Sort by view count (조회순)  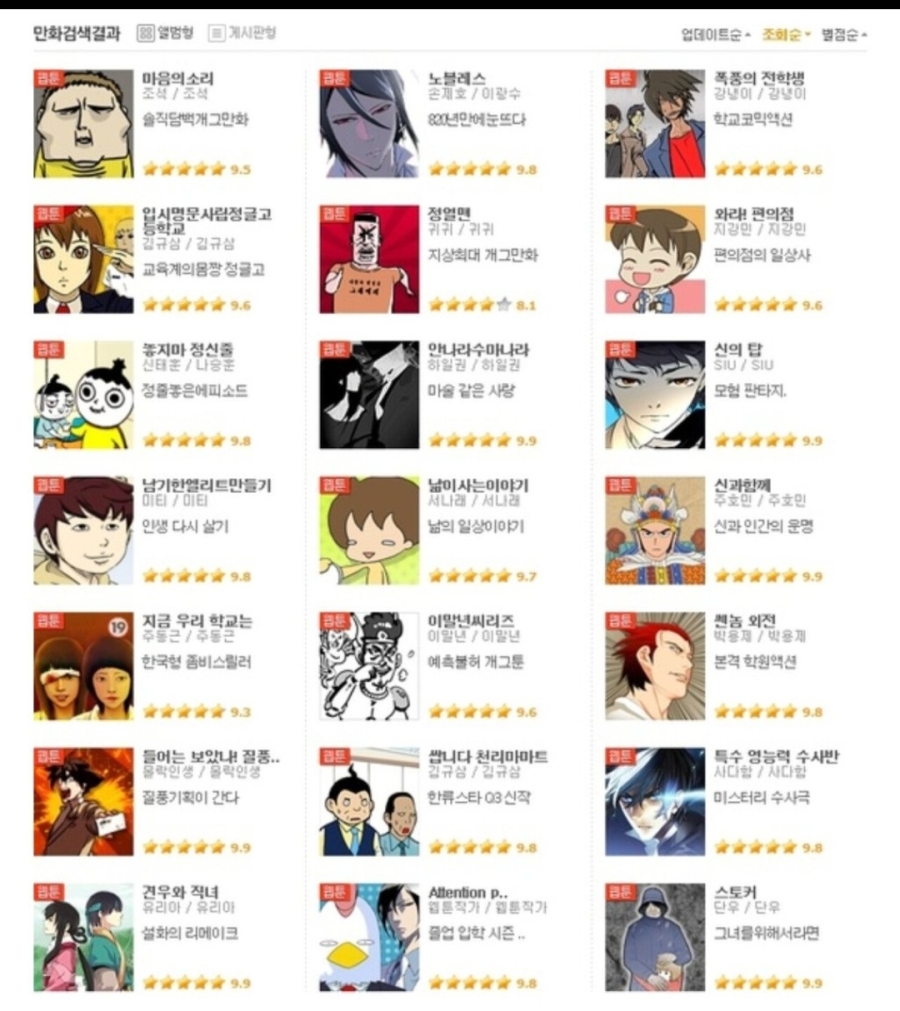[785, 34]
